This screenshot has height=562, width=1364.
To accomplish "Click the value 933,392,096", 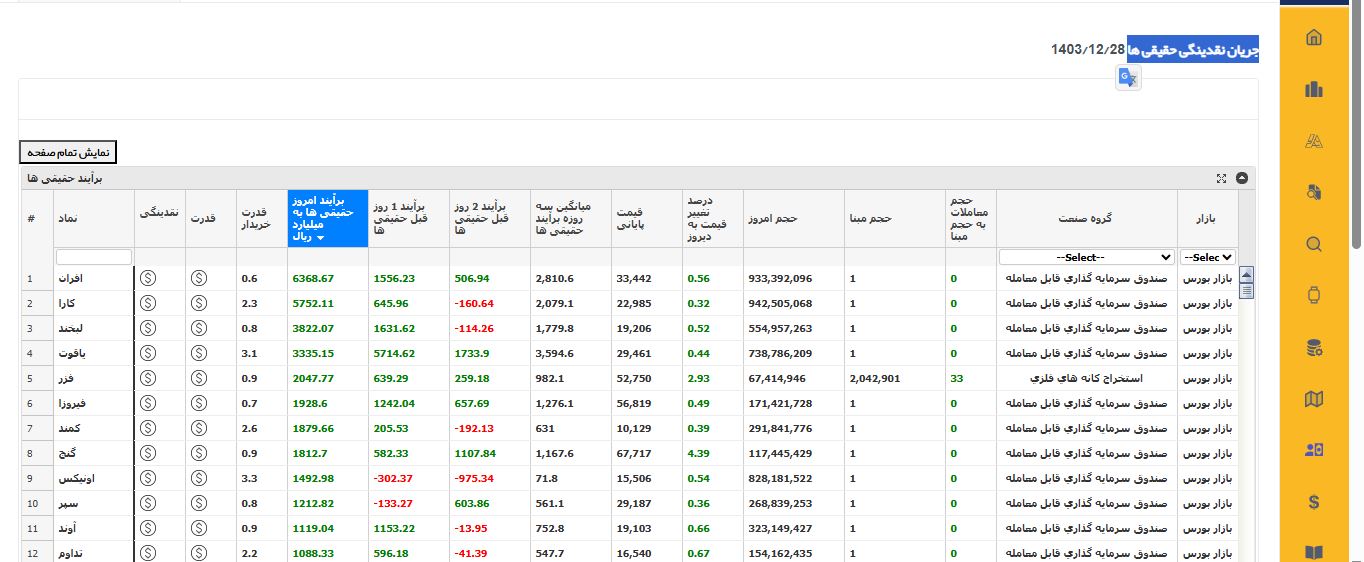I will coord(780,279).
